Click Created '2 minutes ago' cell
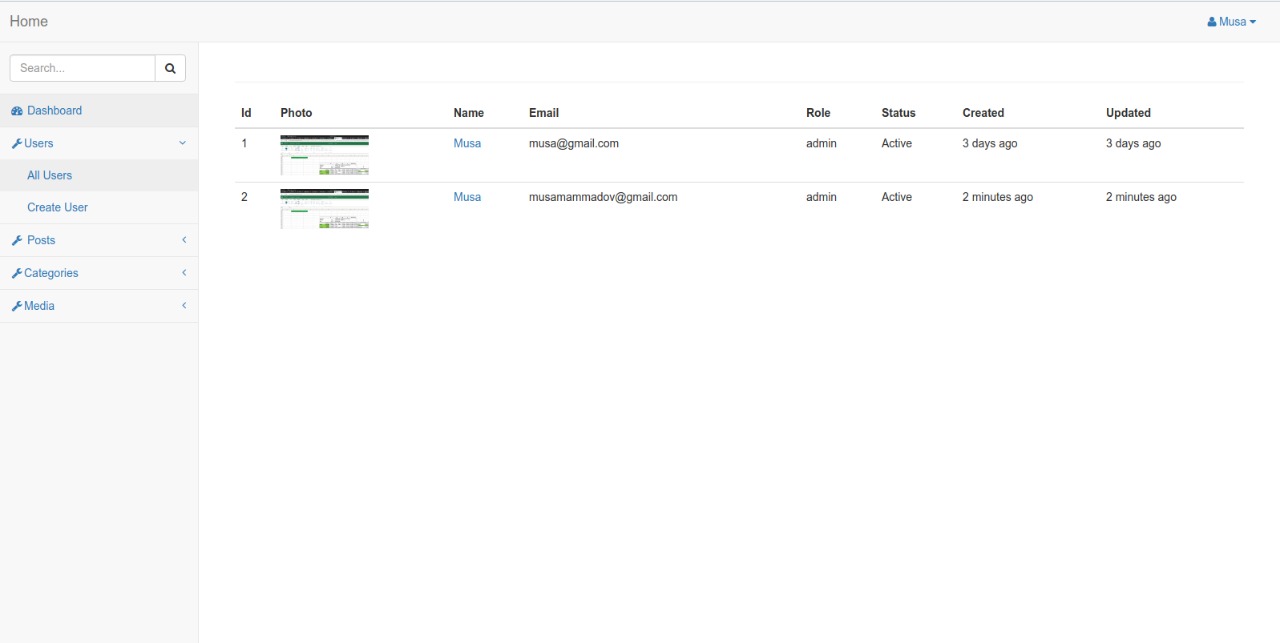 point(997,197)
